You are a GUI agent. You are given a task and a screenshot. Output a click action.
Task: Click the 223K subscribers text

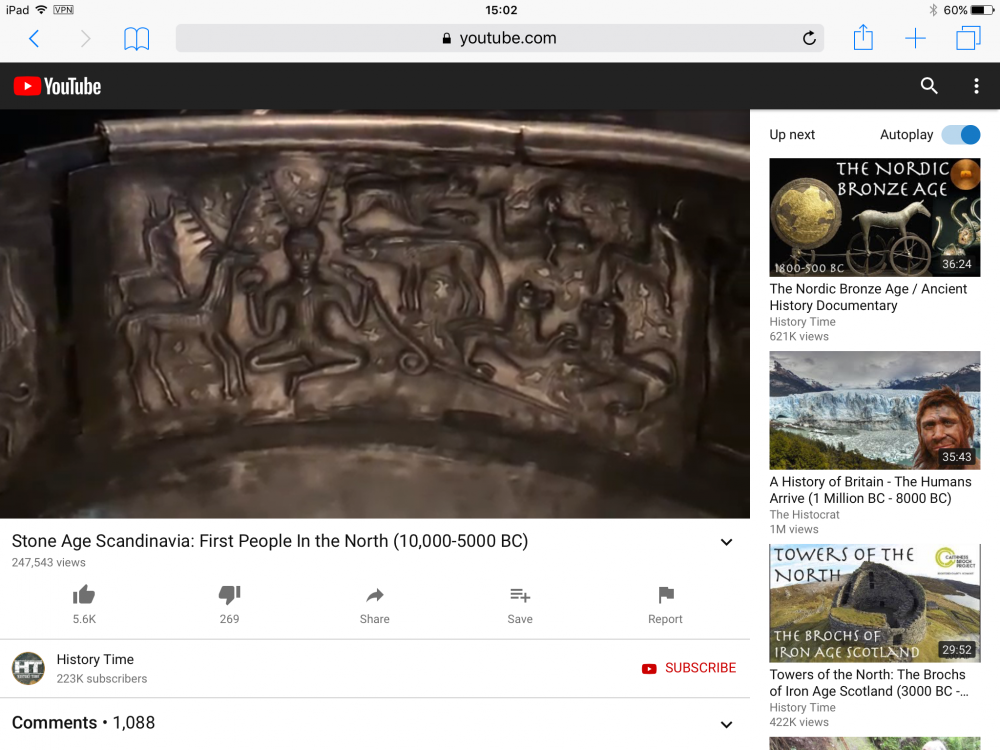point(101,679)
